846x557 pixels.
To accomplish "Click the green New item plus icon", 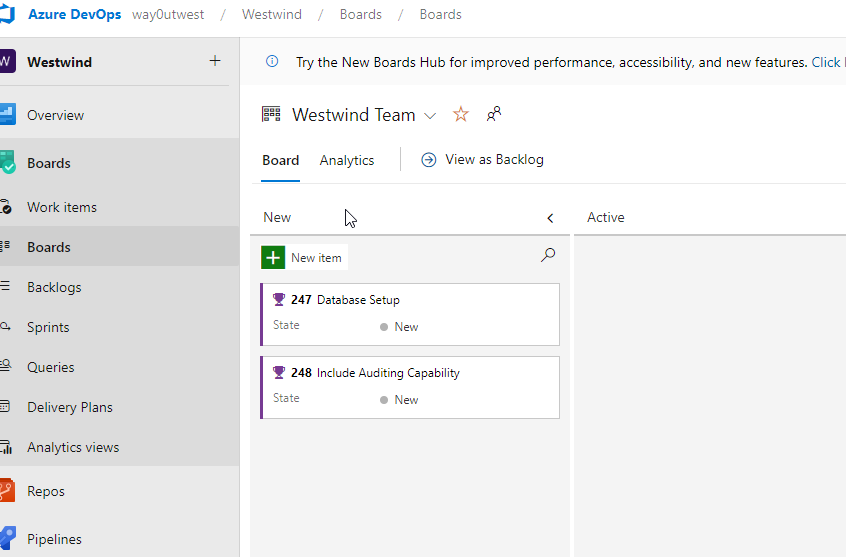I will click(x=273, y=257).
